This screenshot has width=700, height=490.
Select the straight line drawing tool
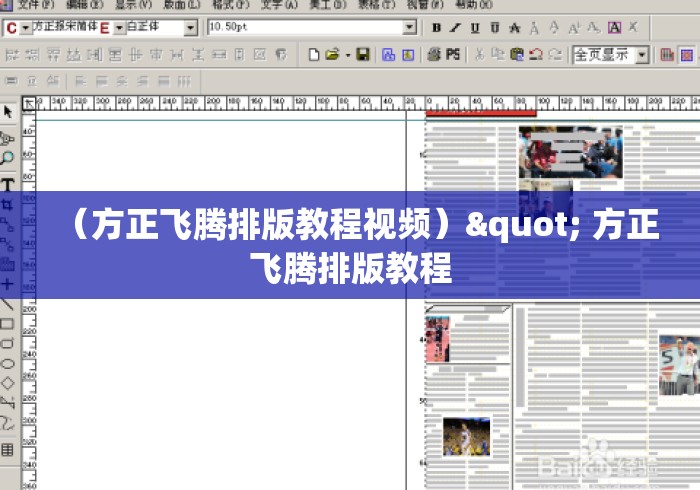click(8, 304)
